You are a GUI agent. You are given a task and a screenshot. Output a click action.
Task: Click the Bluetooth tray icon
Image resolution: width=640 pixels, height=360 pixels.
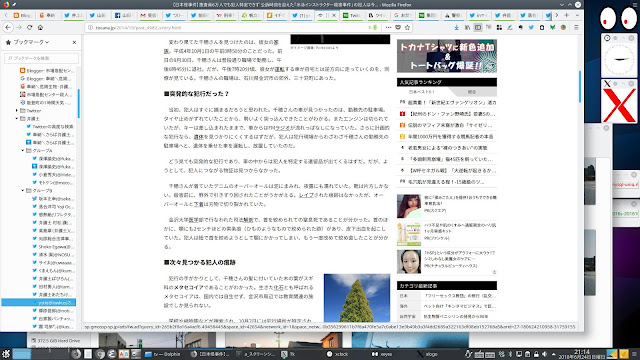[x=510, y=354]
